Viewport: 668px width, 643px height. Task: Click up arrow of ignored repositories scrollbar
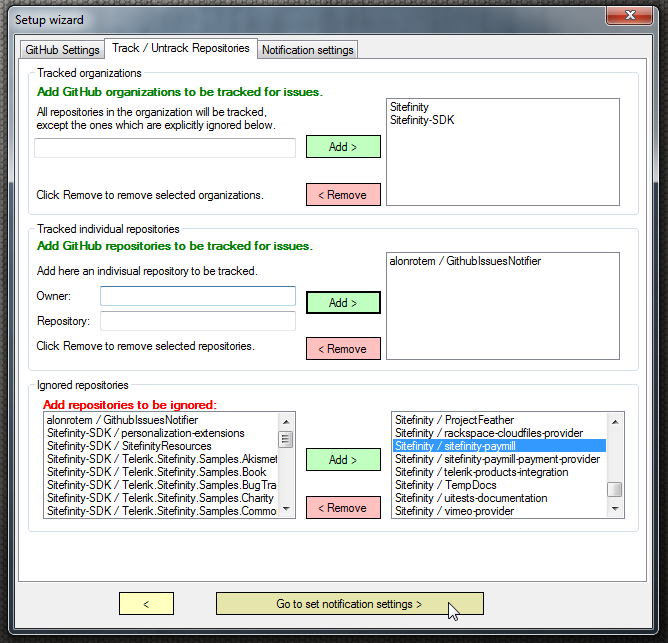pyautogui.click(x=615, y=422)
